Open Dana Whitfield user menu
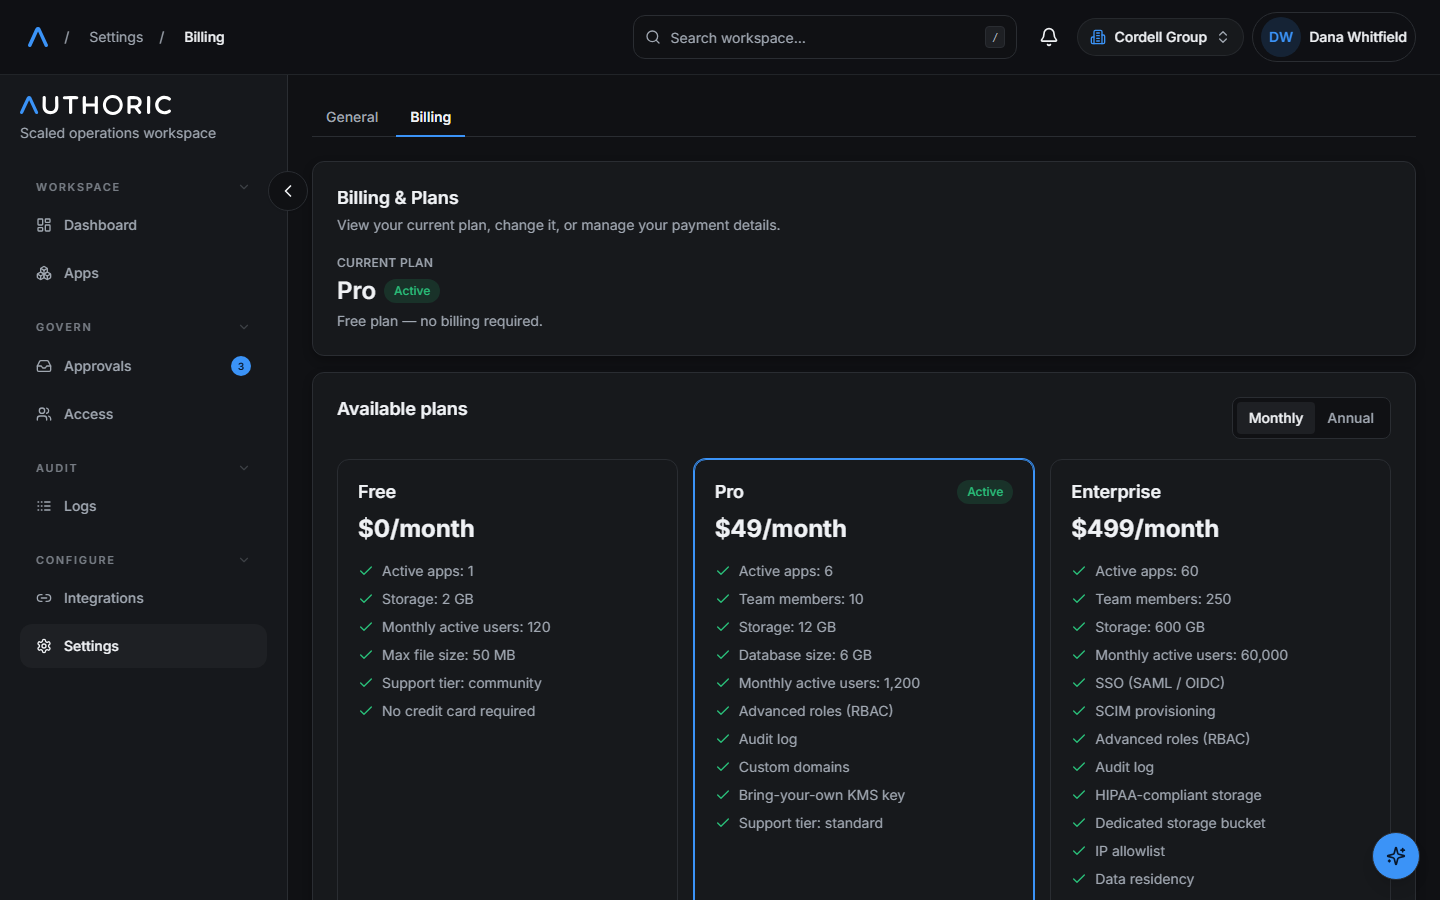The height and width of the screenshot is (900, 1440). pos(1334,37)
